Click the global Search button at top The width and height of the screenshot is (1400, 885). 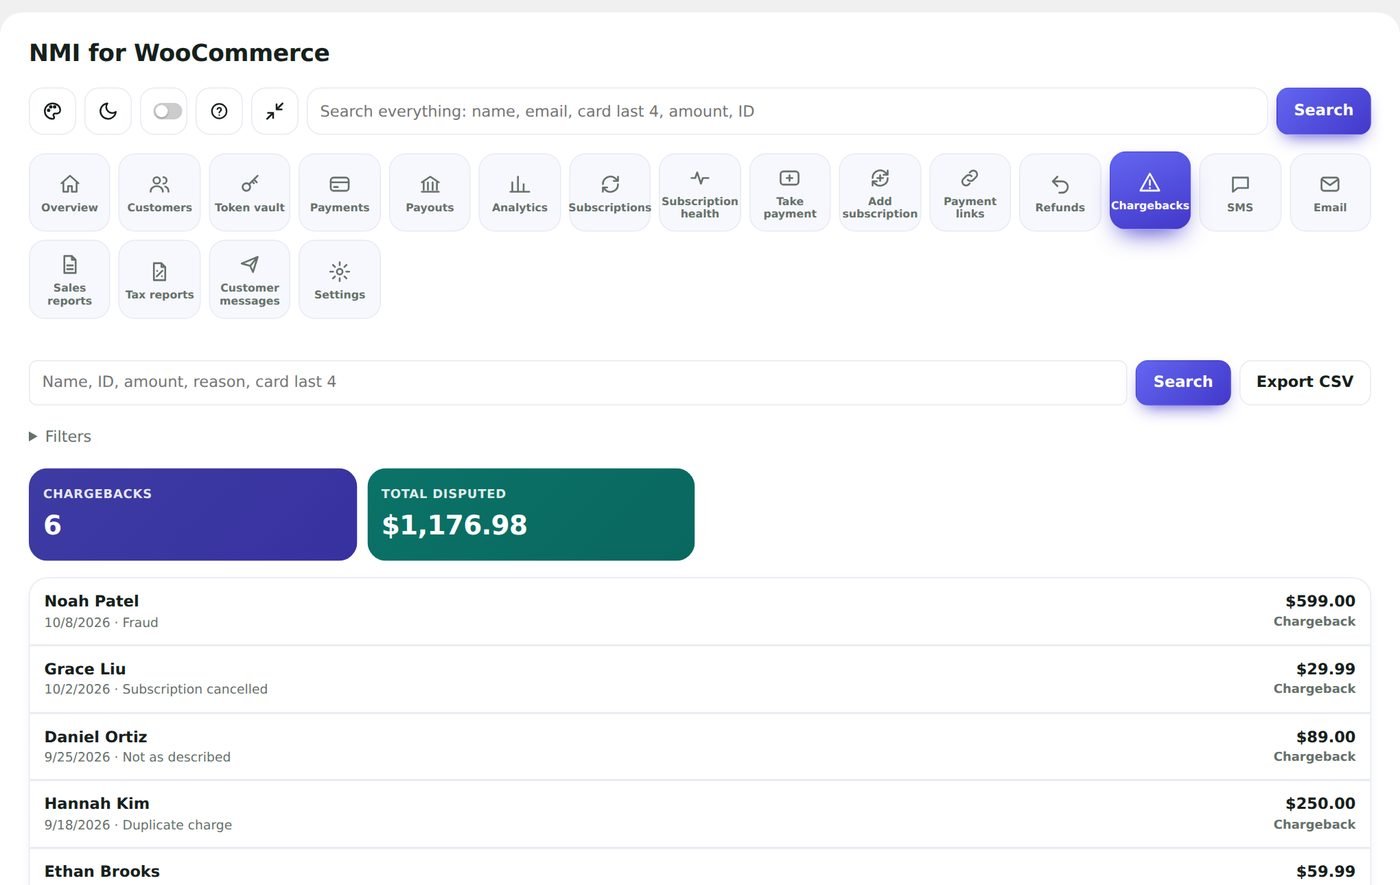coord(1323,110)
